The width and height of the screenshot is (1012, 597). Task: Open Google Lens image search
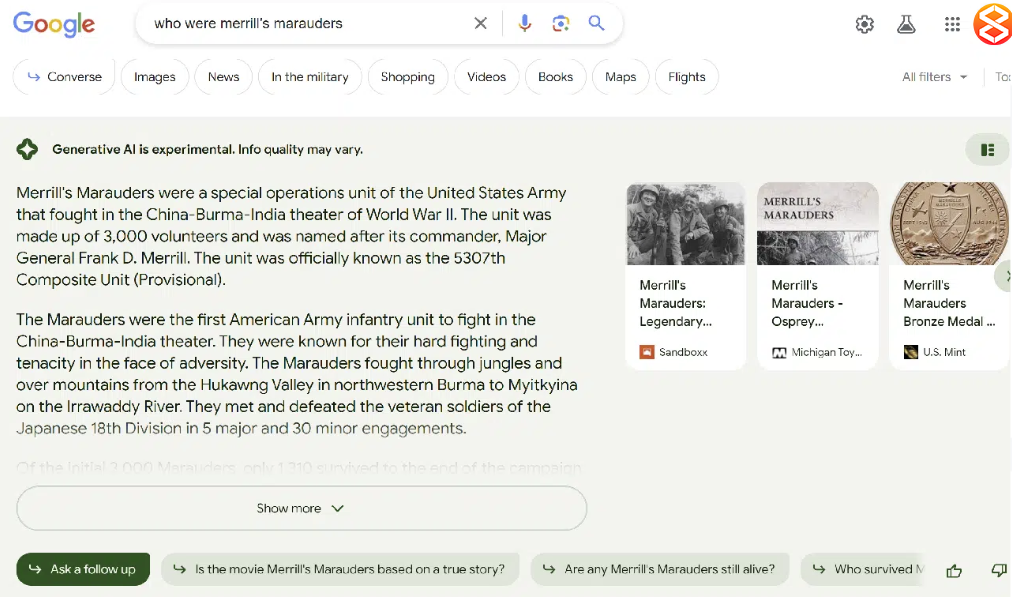561,24
